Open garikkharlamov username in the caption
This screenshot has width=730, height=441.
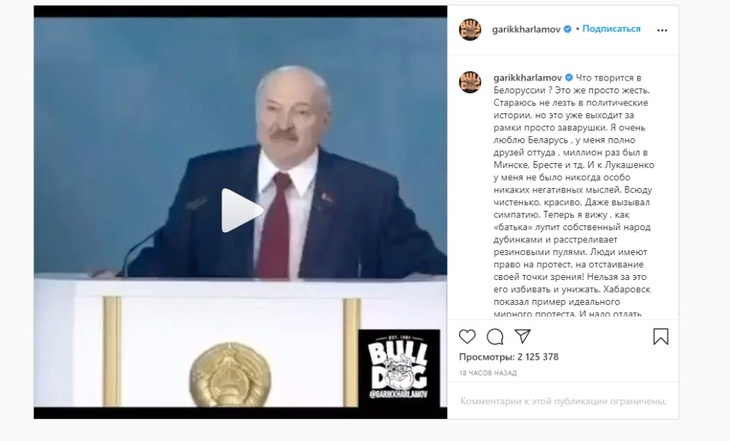[x=528, y=78]
